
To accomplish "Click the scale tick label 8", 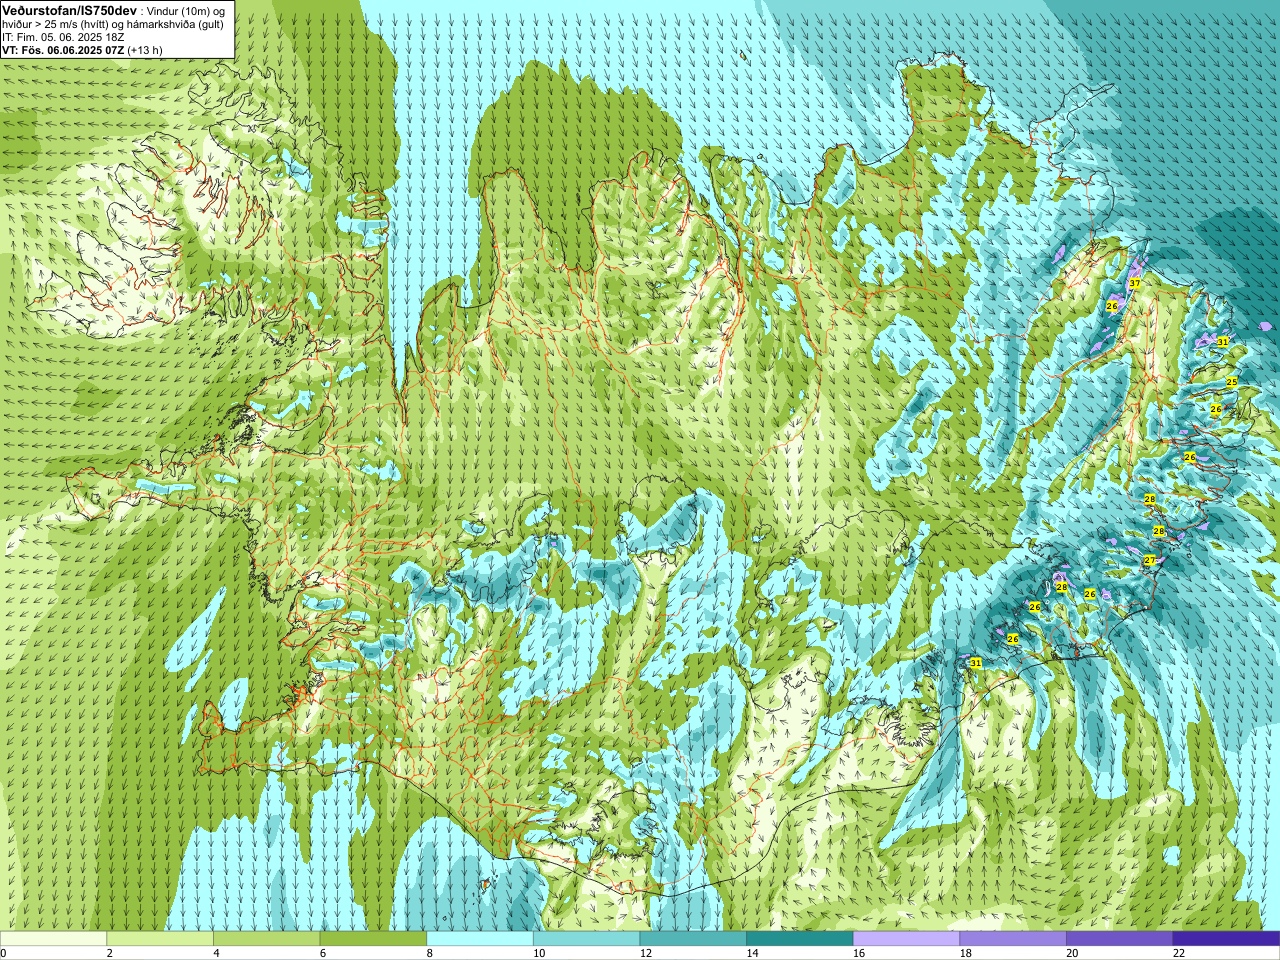I will tap(430, 953).
